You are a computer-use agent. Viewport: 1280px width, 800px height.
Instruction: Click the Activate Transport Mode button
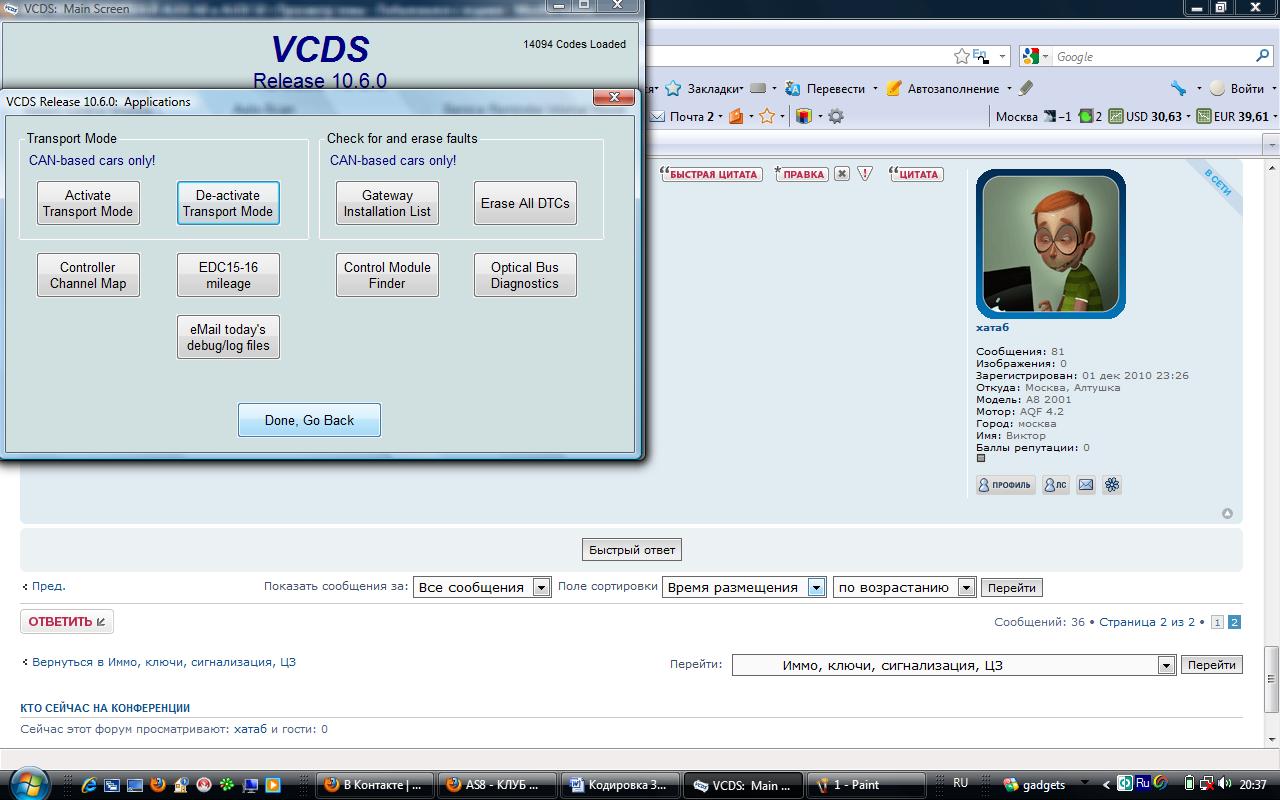point(88,203)
